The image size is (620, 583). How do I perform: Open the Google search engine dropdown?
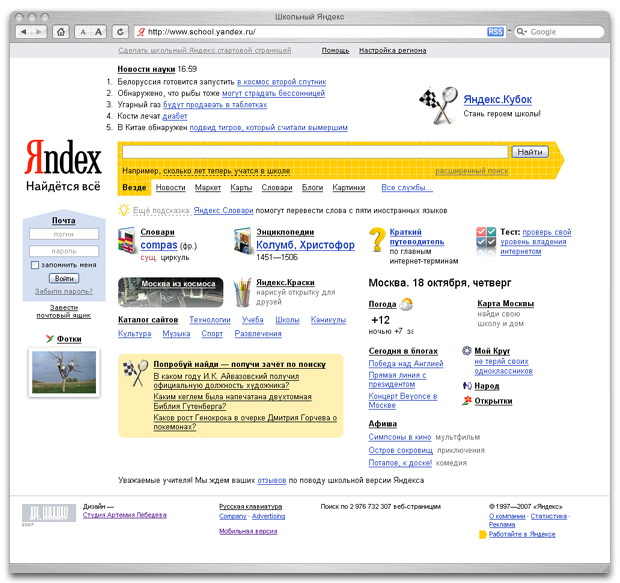pyautogui.click(x=524, y=32)
